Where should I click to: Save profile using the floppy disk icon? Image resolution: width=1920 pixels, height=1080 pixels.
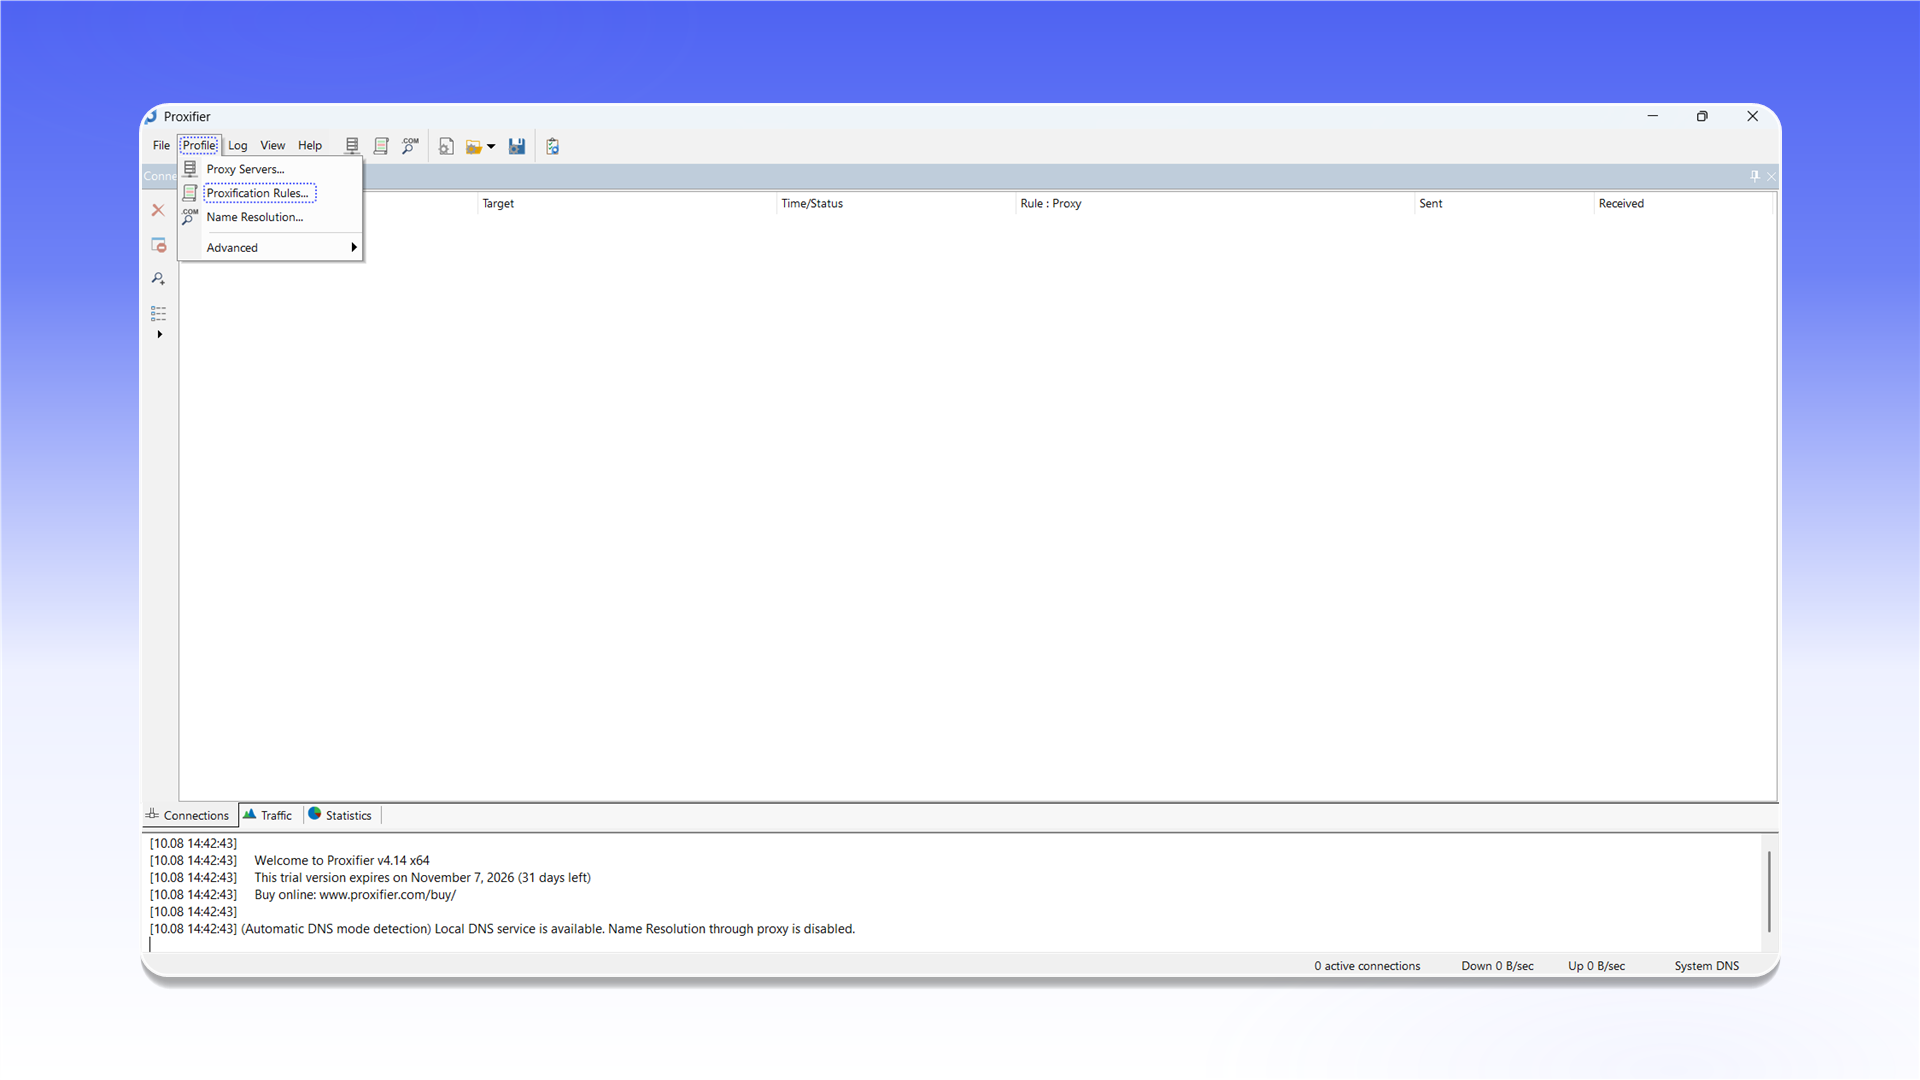click(x=517, y=146)
